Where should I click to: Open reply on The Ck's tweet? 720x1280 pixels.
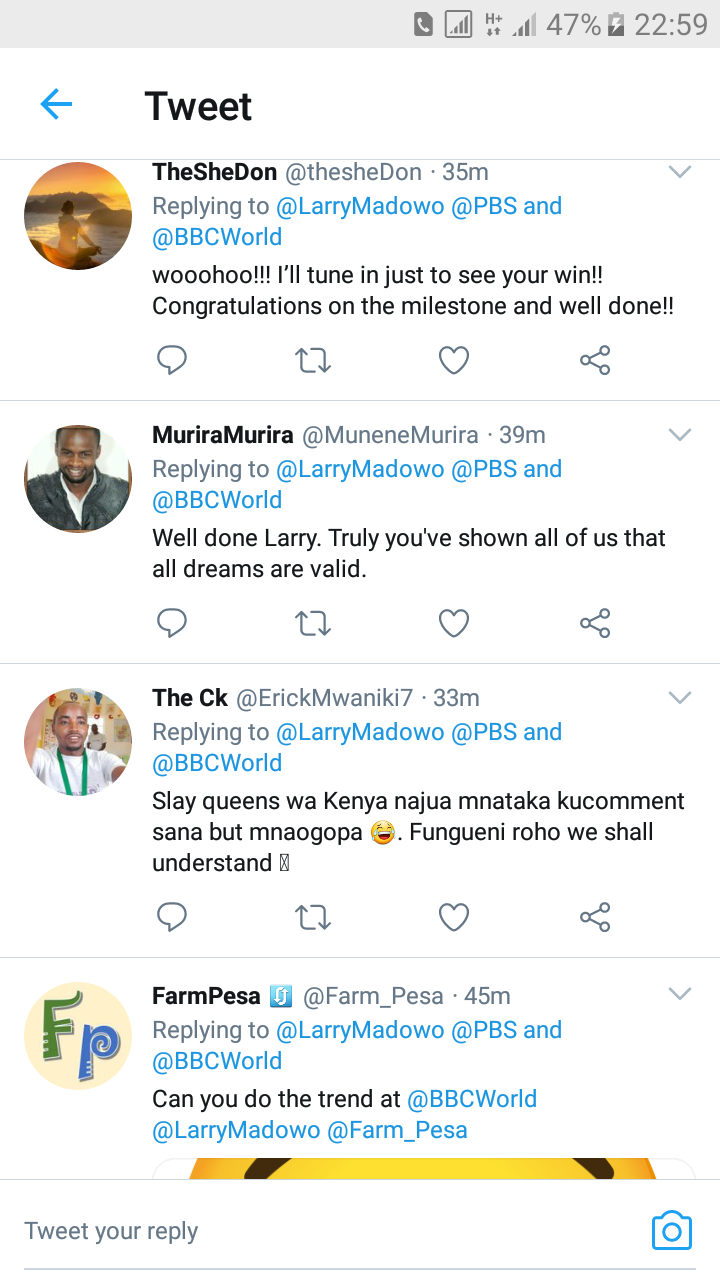tap(172, 917)
